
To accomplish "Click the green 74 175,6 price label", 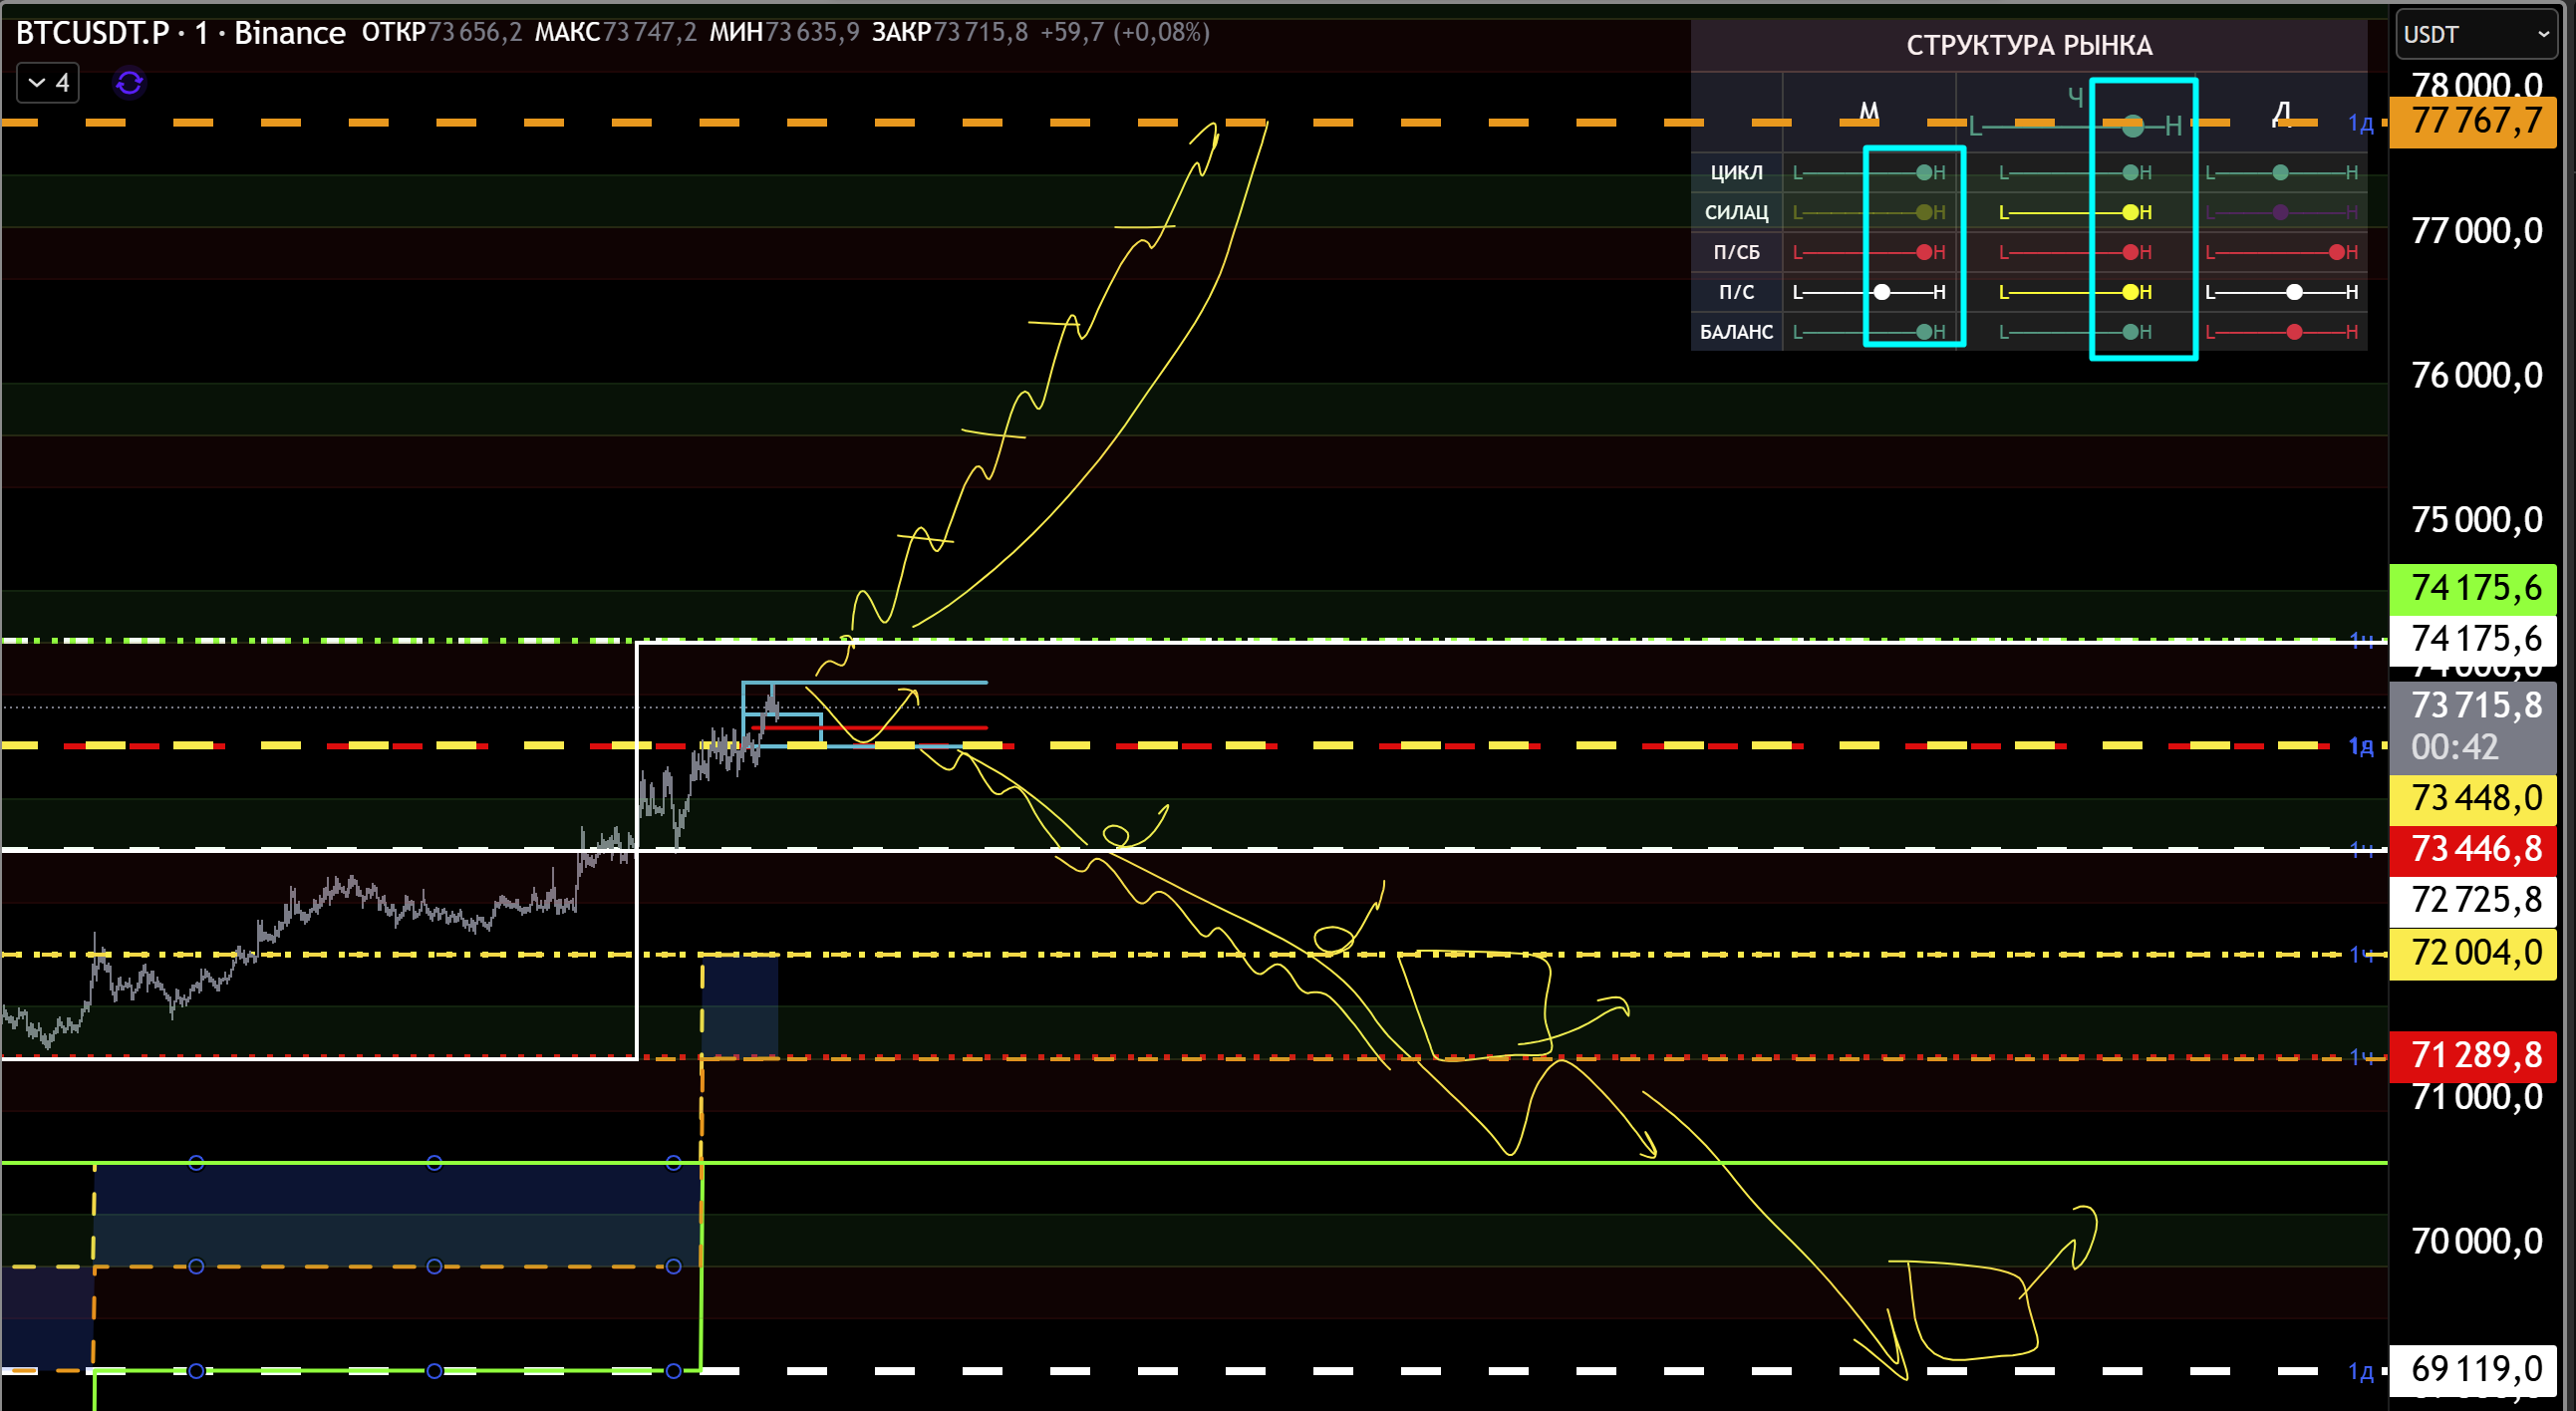I will (2472, 588).
